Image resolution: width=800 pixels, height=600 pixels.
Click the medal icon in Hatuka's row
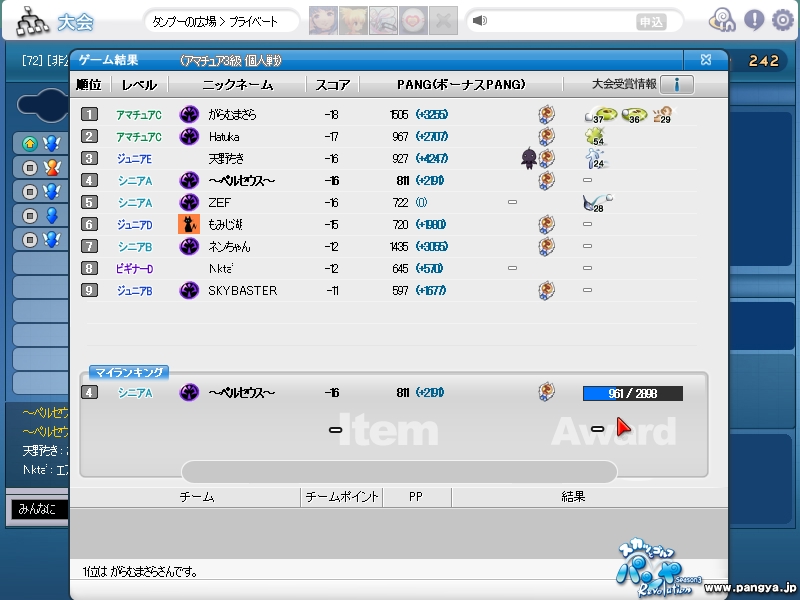(x=546, y=136)
